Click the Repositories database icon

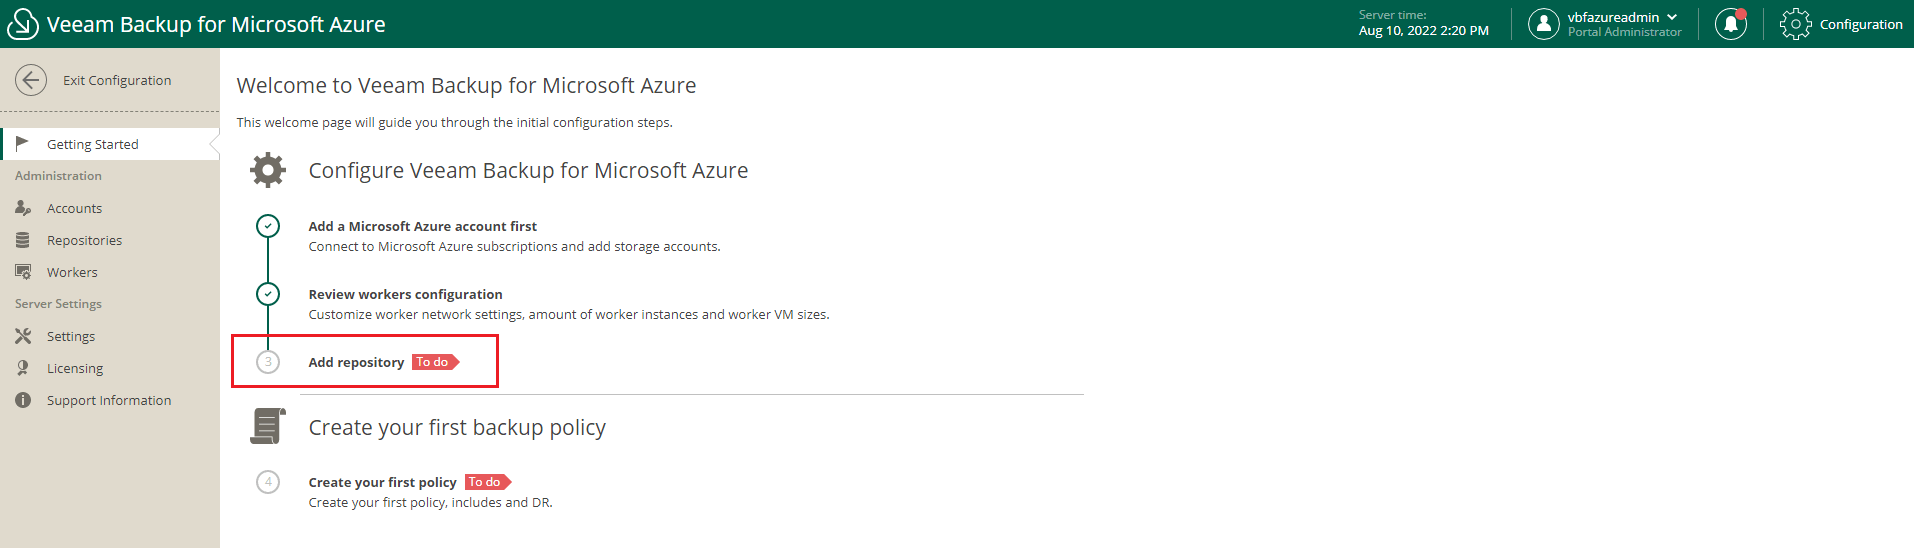pos(23,240)
